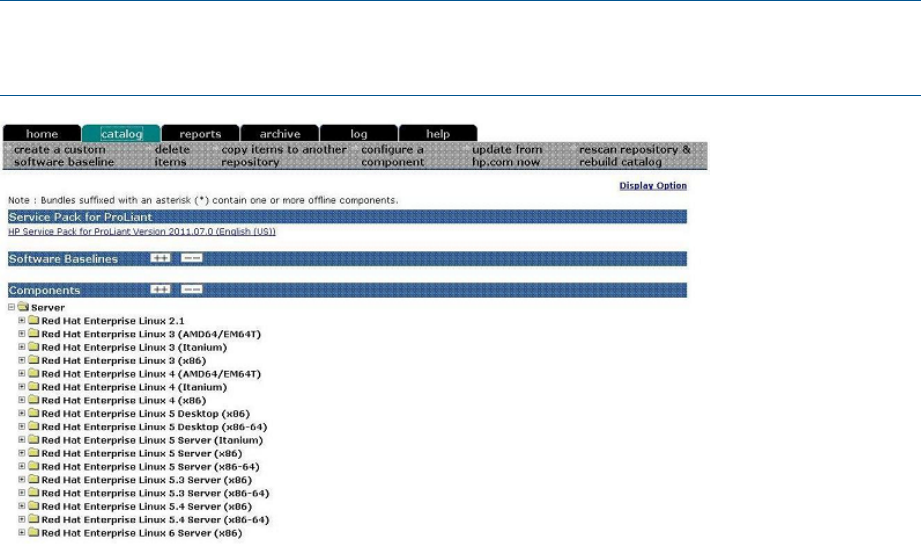The image size is (921, 553).
Task: Select Red Hat Enterprise Linux 5 Server (x86)
Action: click(142, 454)
